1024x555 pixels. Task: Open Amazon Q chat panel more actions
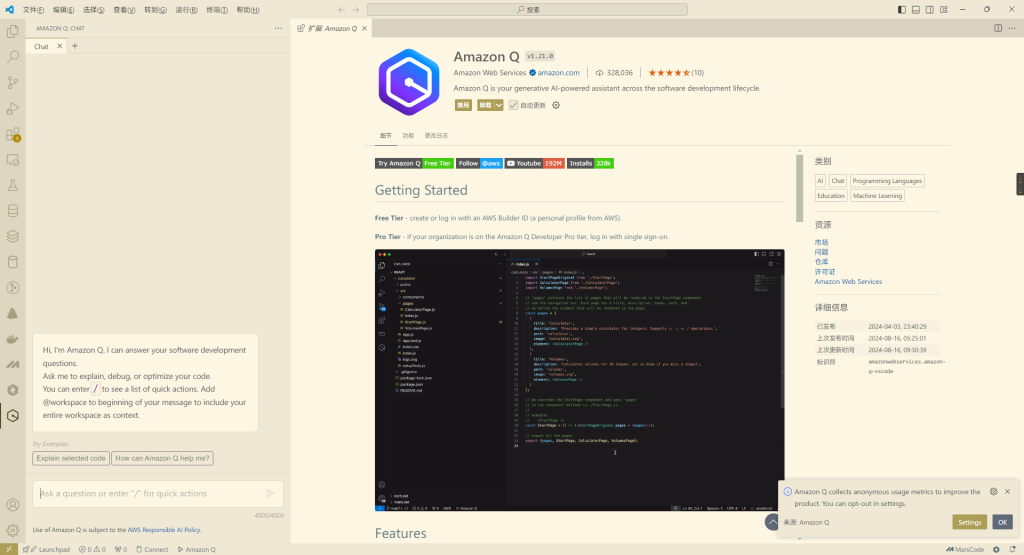[278, 28]
